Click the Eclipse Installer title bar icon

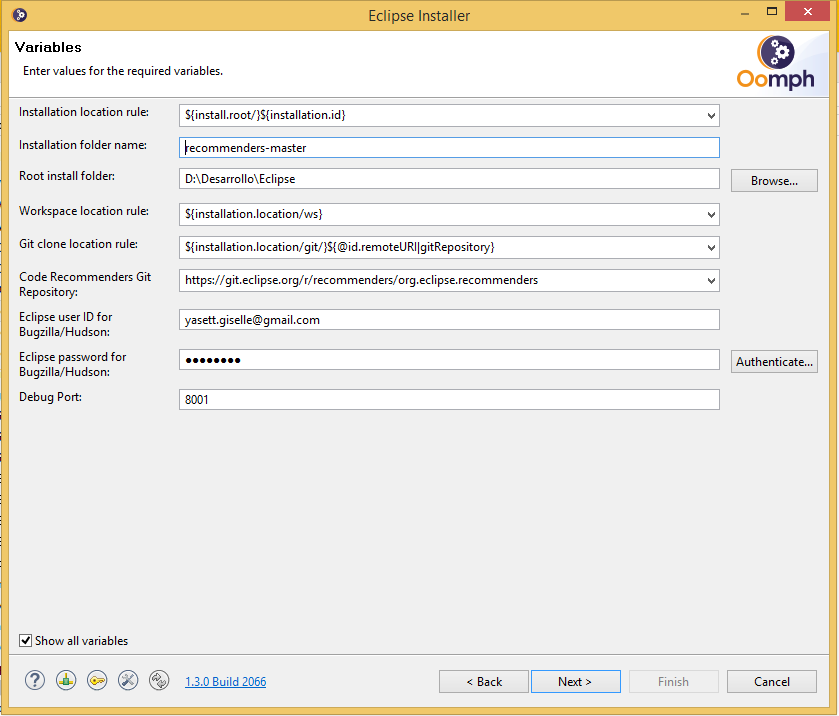(x=20, y=15)
